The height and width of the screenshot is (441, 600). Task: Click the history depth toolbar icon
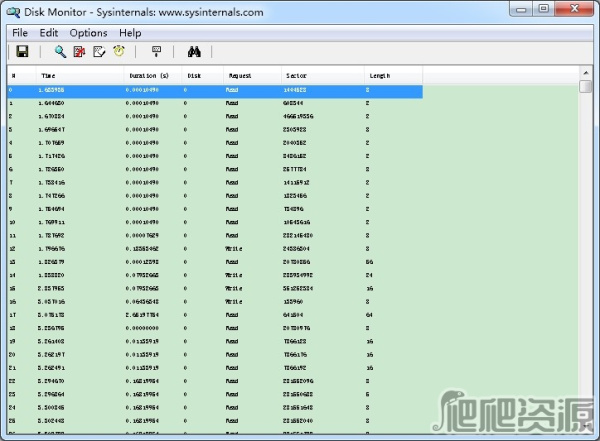(156, 52)
